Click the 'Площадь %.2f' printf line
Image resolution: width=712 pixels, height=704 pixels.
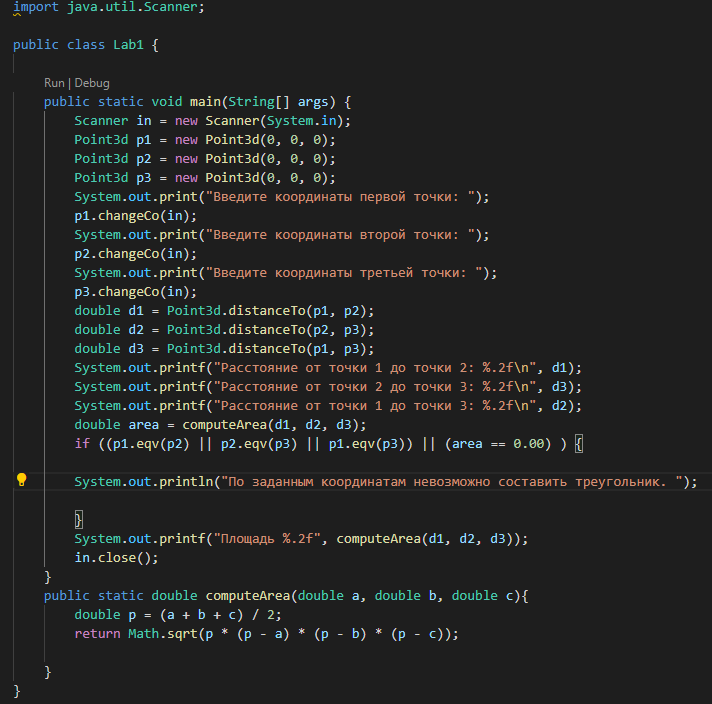pos(301,539)
